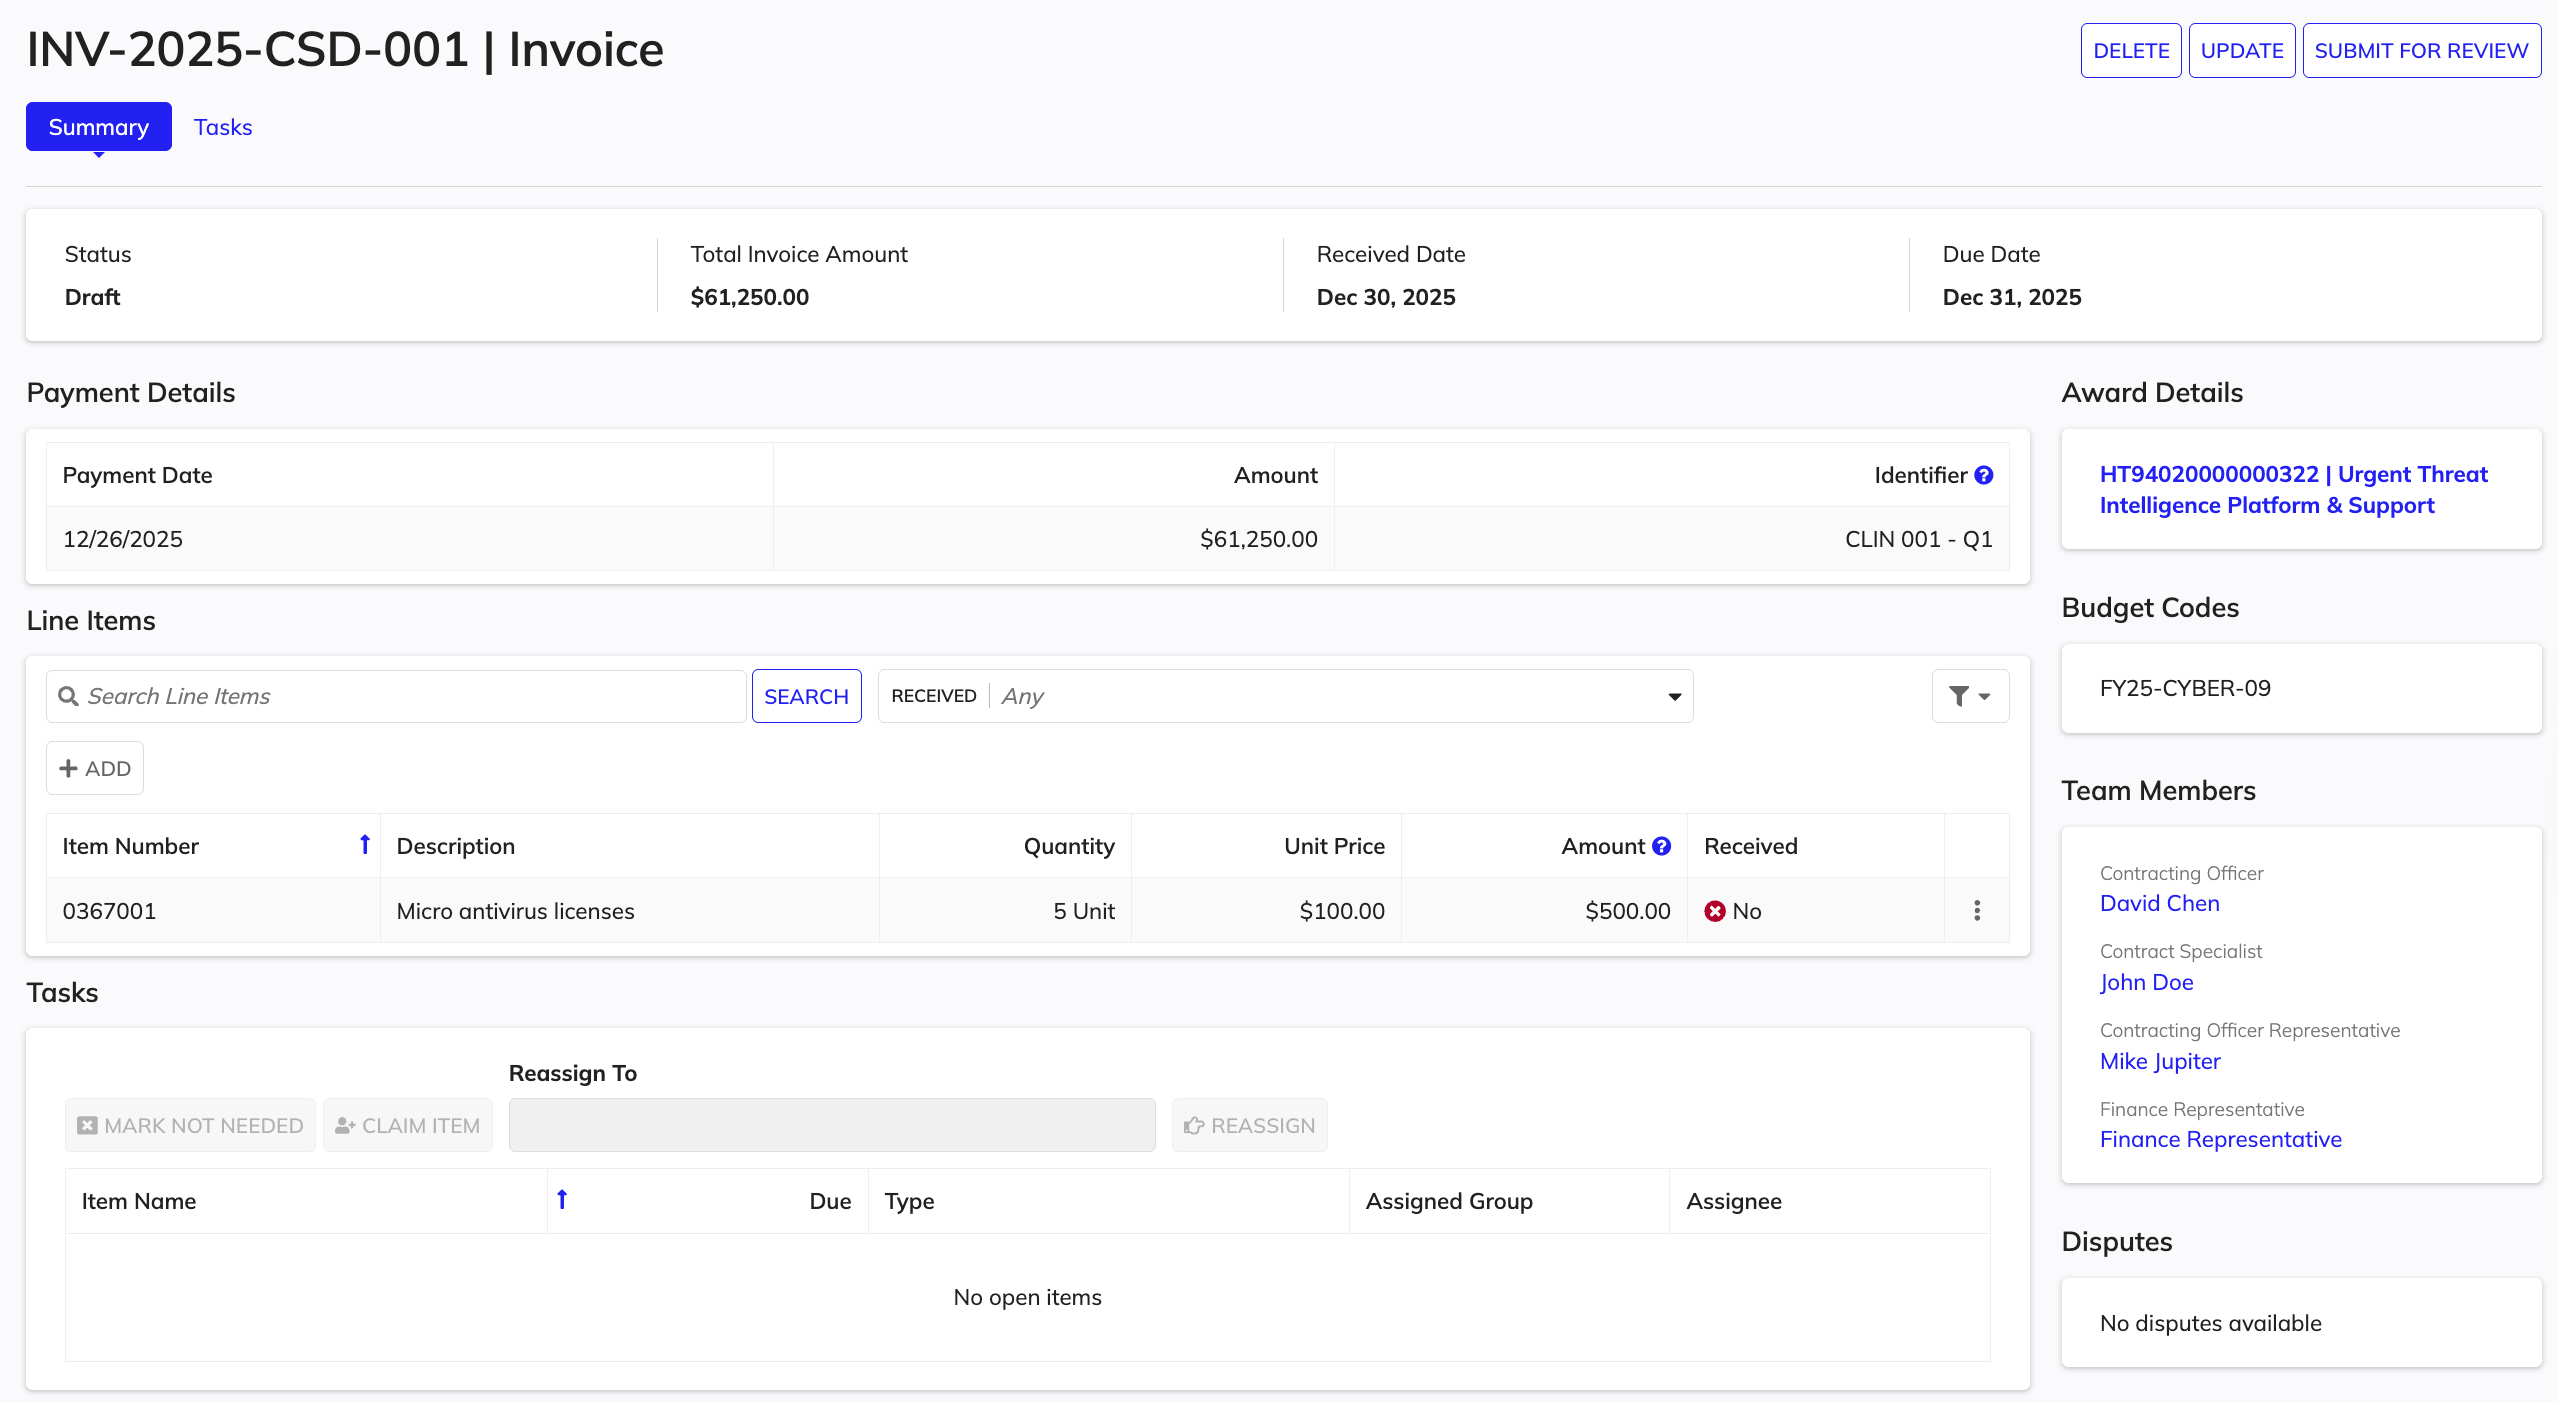The width and height of the screenshot is (2558, 1403).
Task: Click the Assigned Group column header
Action: tap(1449, 1201)
